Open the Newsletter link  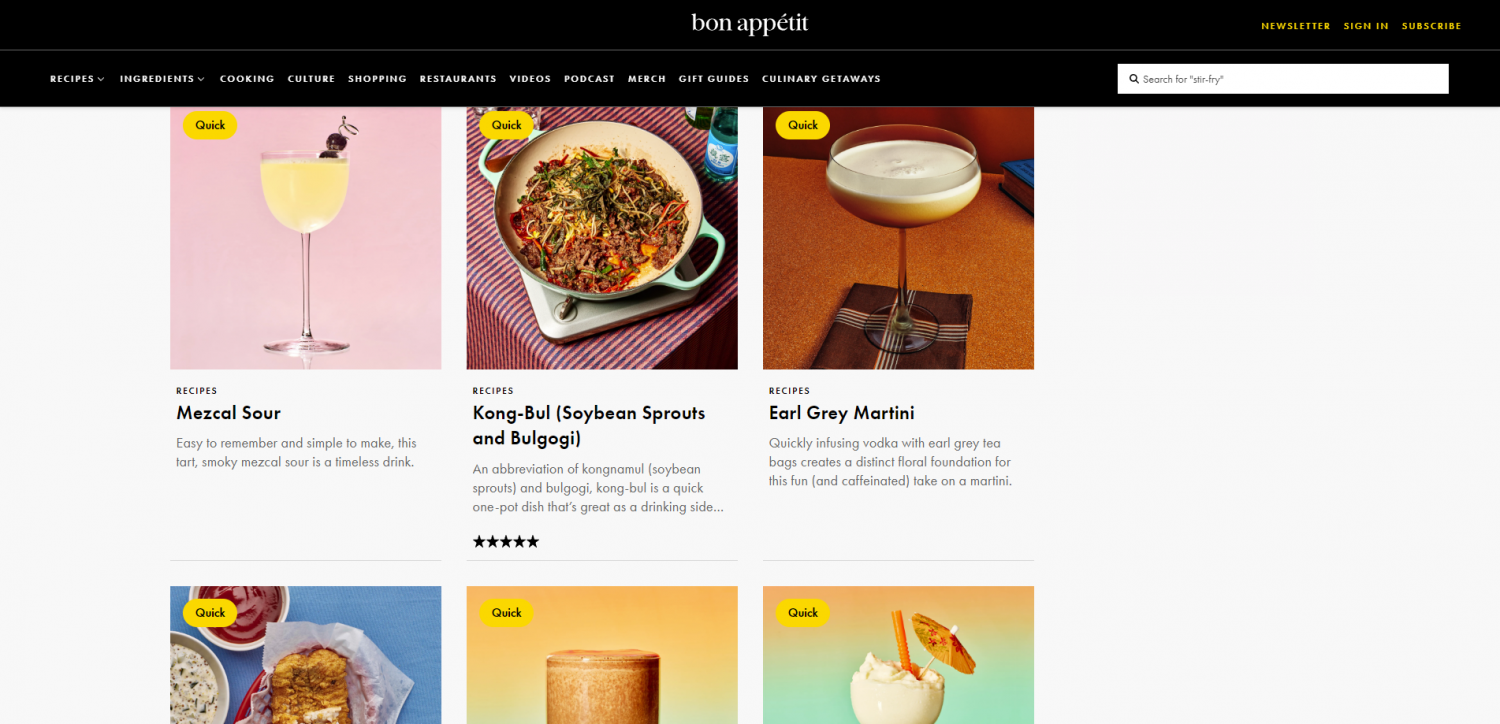[1296, 26]
